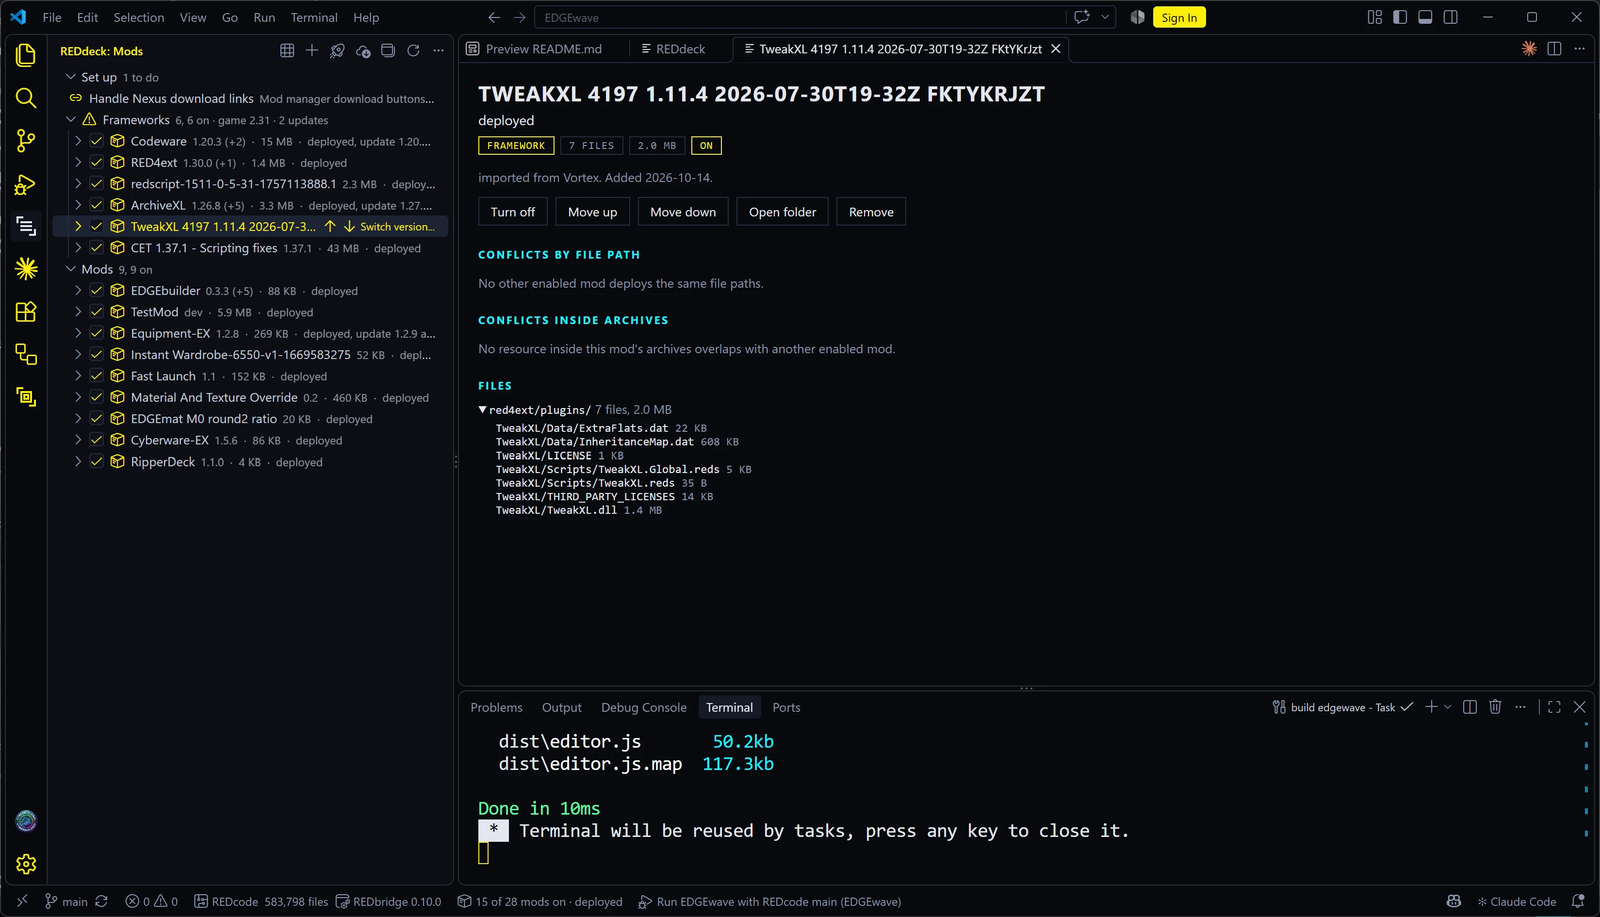Click the cloud download icon in REDdeck header
1600x917 pixels.
363,50
